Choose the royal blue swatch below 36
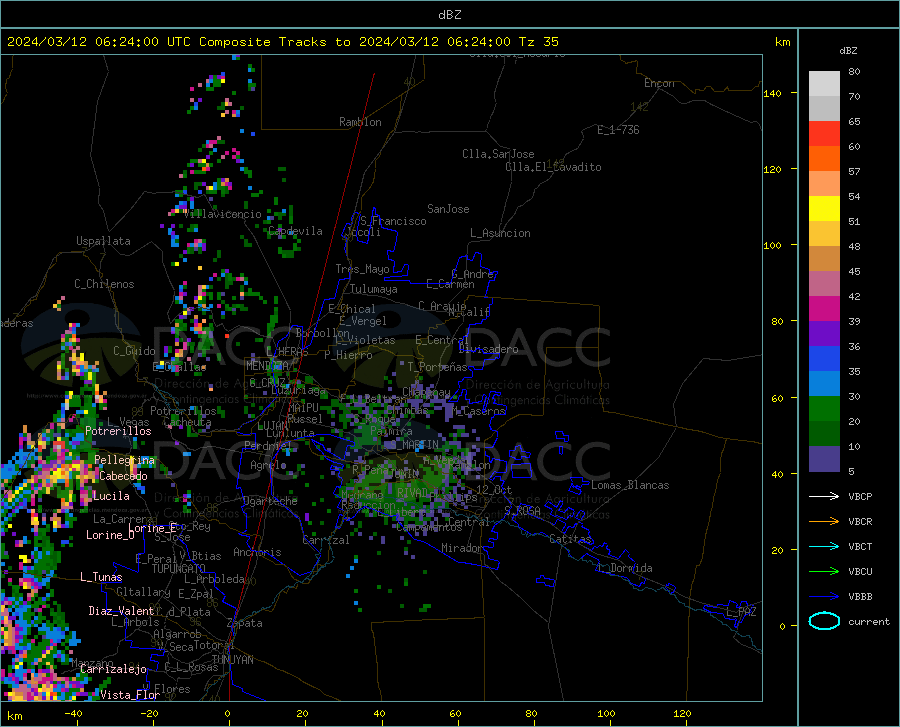900x727 pixels. (x=824, y=359)
